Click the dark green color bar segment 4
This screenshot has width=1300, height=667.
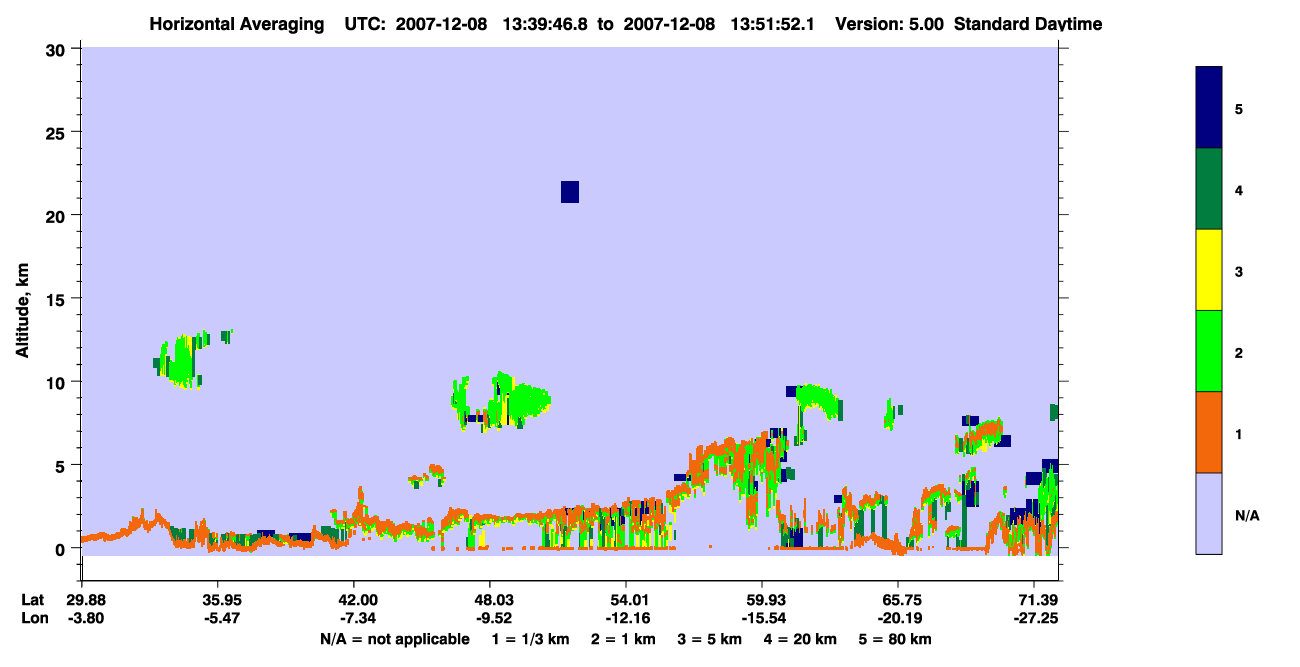[1209, 189]
